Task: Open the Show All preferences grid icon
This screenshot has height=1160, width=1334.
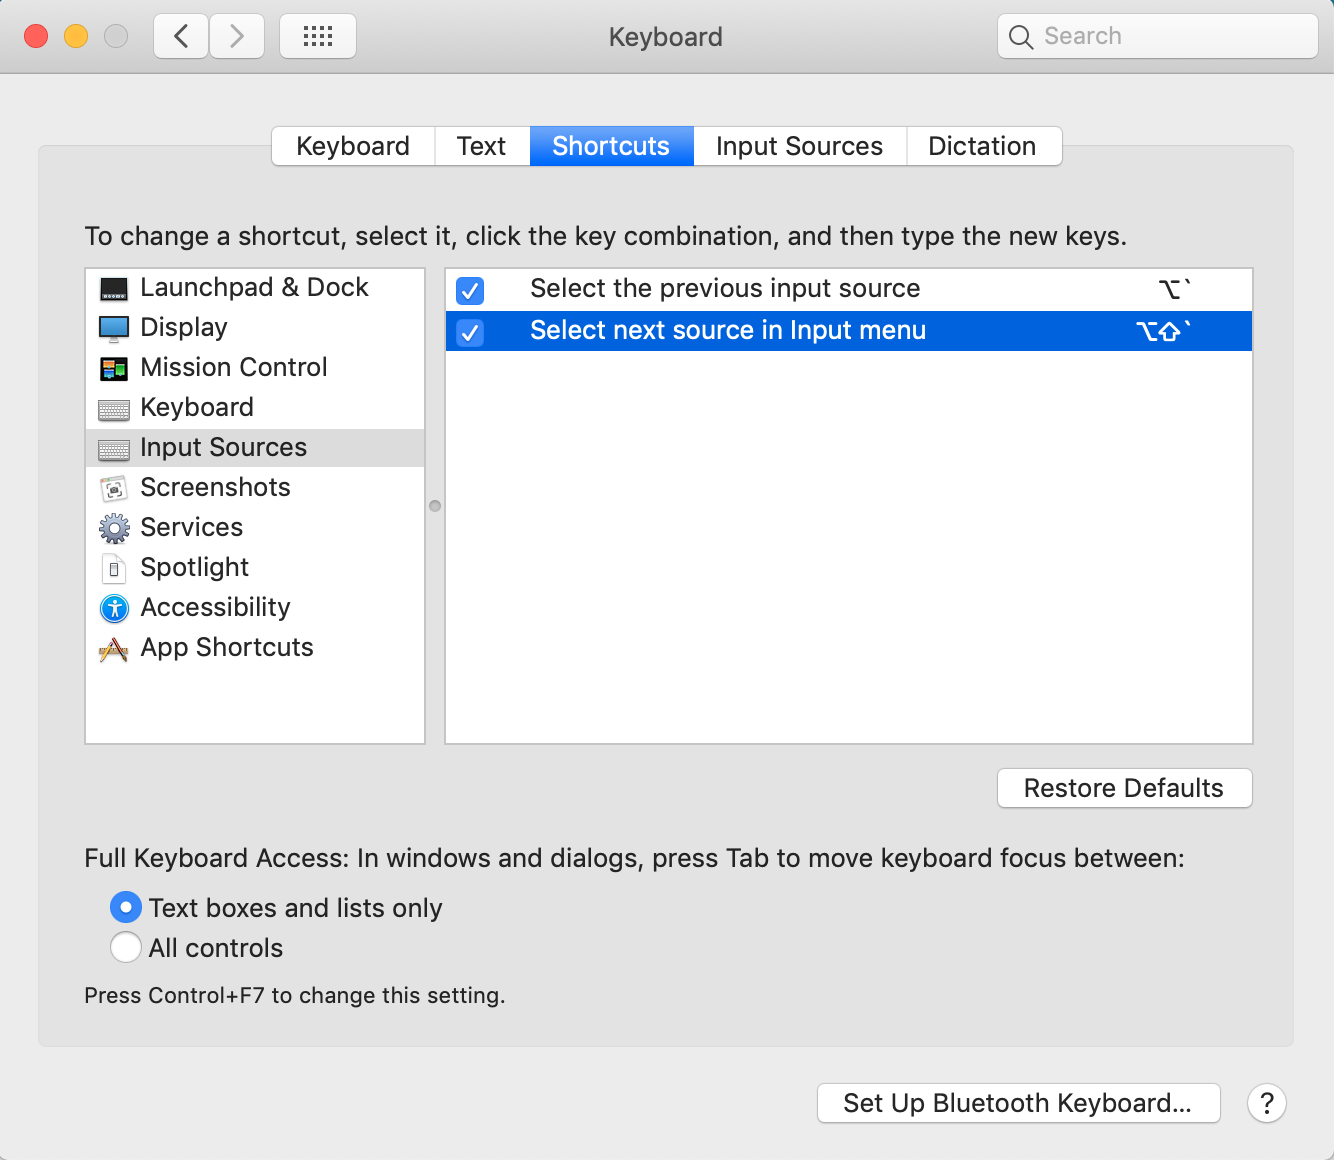Action: 317,36
